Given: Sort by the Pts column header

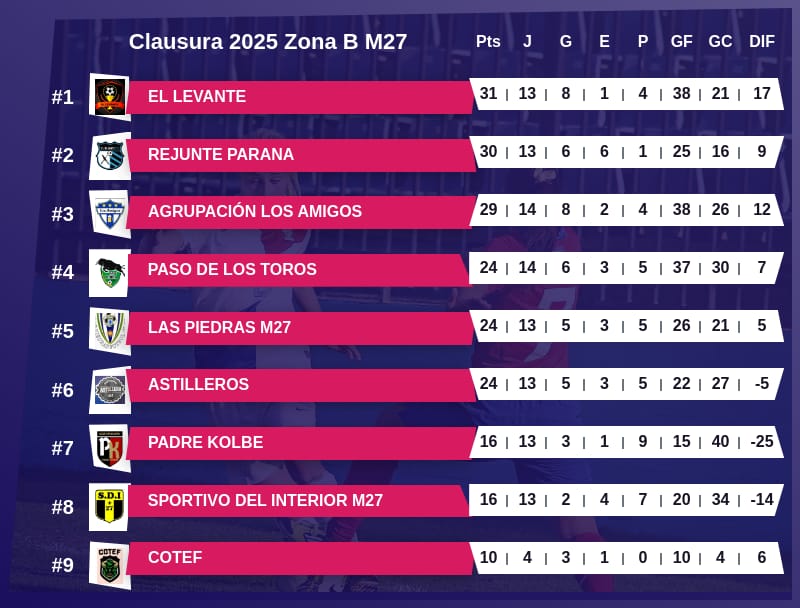Looking at the screenshot, I should click(488, 42).
